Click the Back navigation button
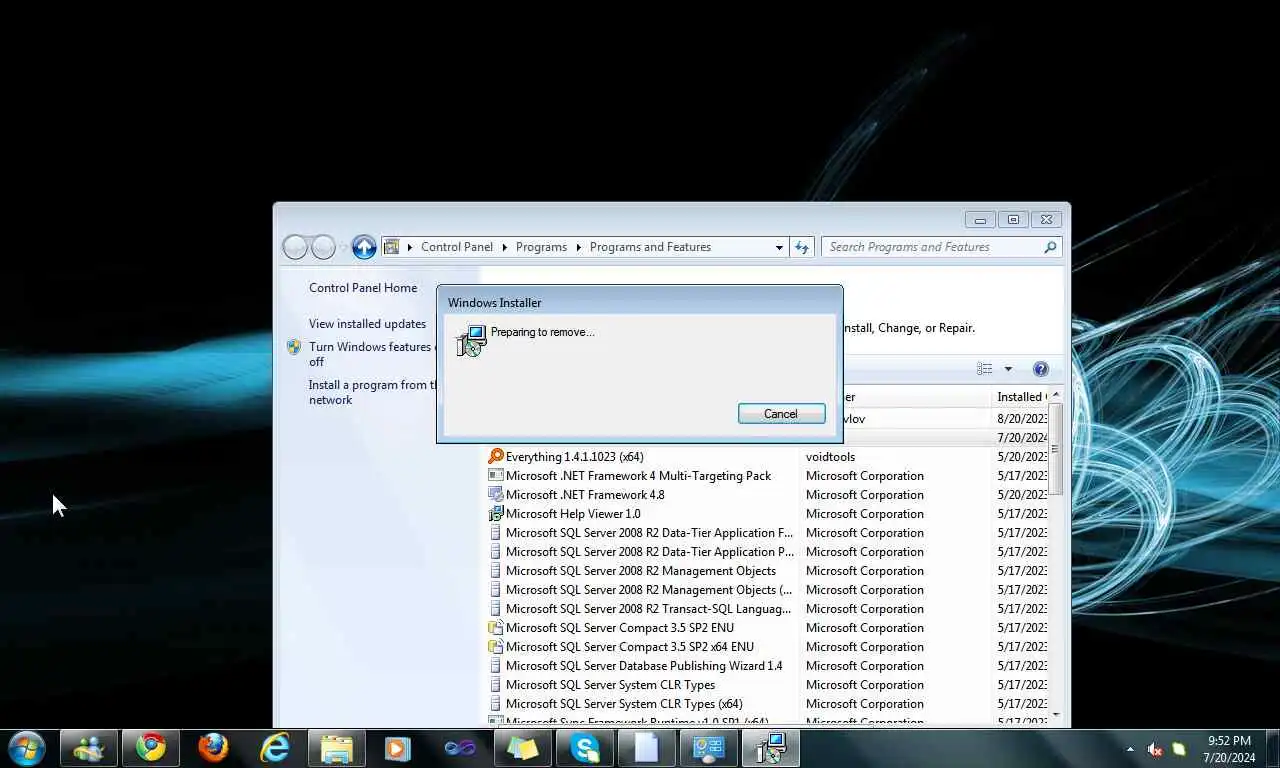Image resolution: width=1280 pixels, height=768 pixels. (295, 247)
